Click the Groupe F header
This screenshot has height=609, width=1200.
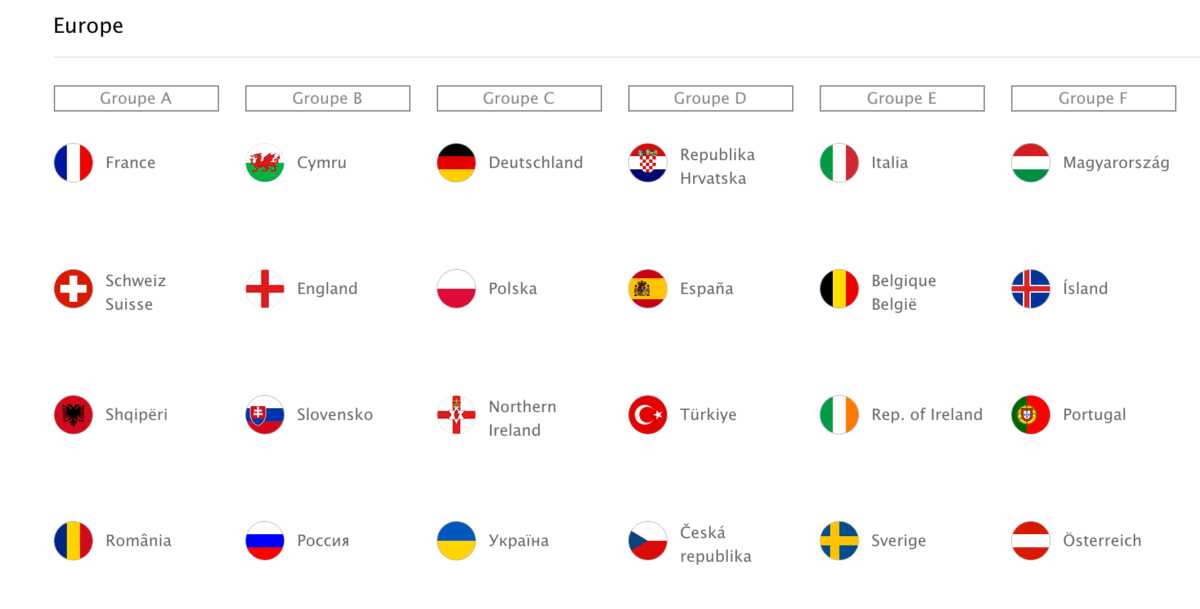[x=1093, y=98]
